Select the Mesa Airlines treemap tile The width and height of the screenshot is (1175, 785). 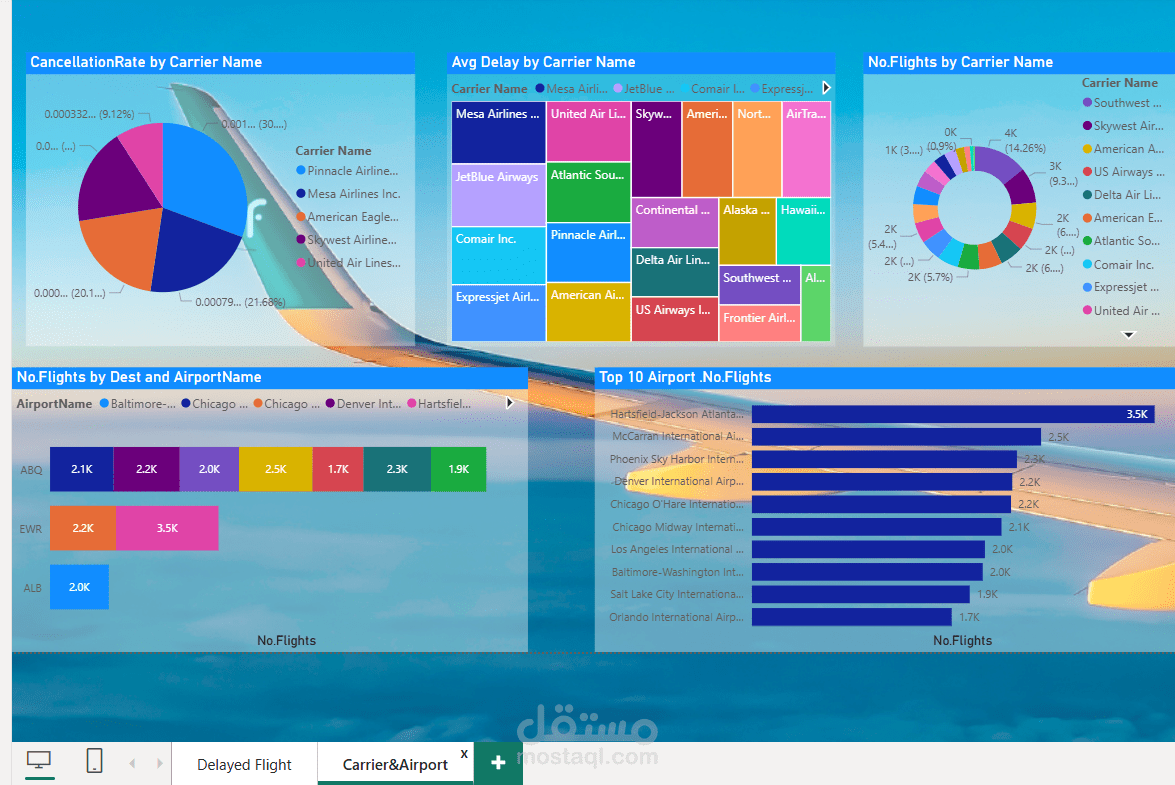coord(498,132)
